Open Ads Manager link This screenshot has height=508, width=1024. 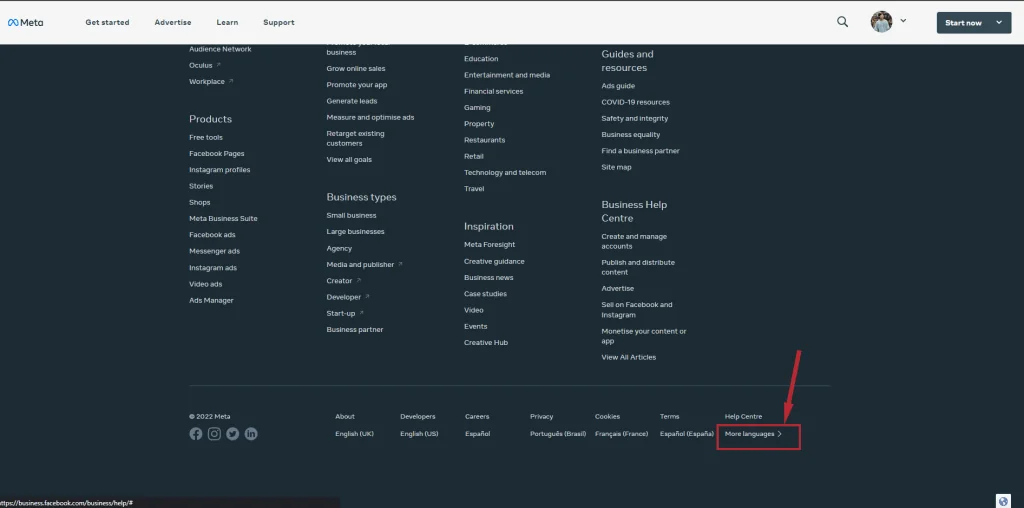point(211,300)
